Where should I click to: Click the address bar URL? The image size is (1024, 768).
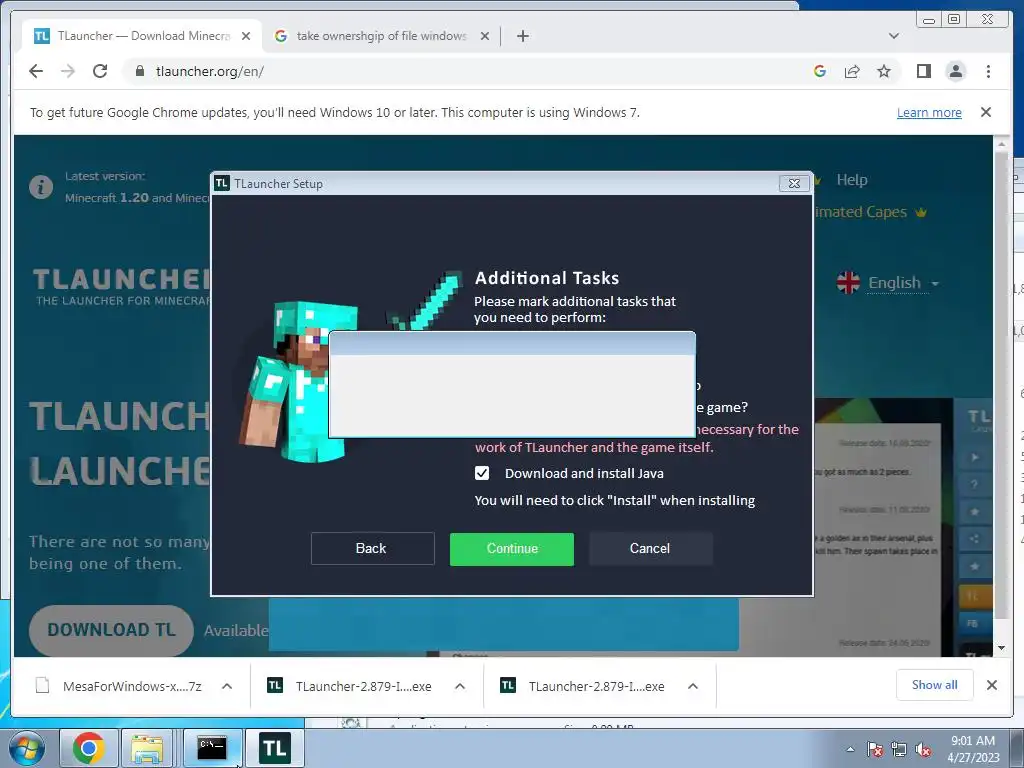210,71
